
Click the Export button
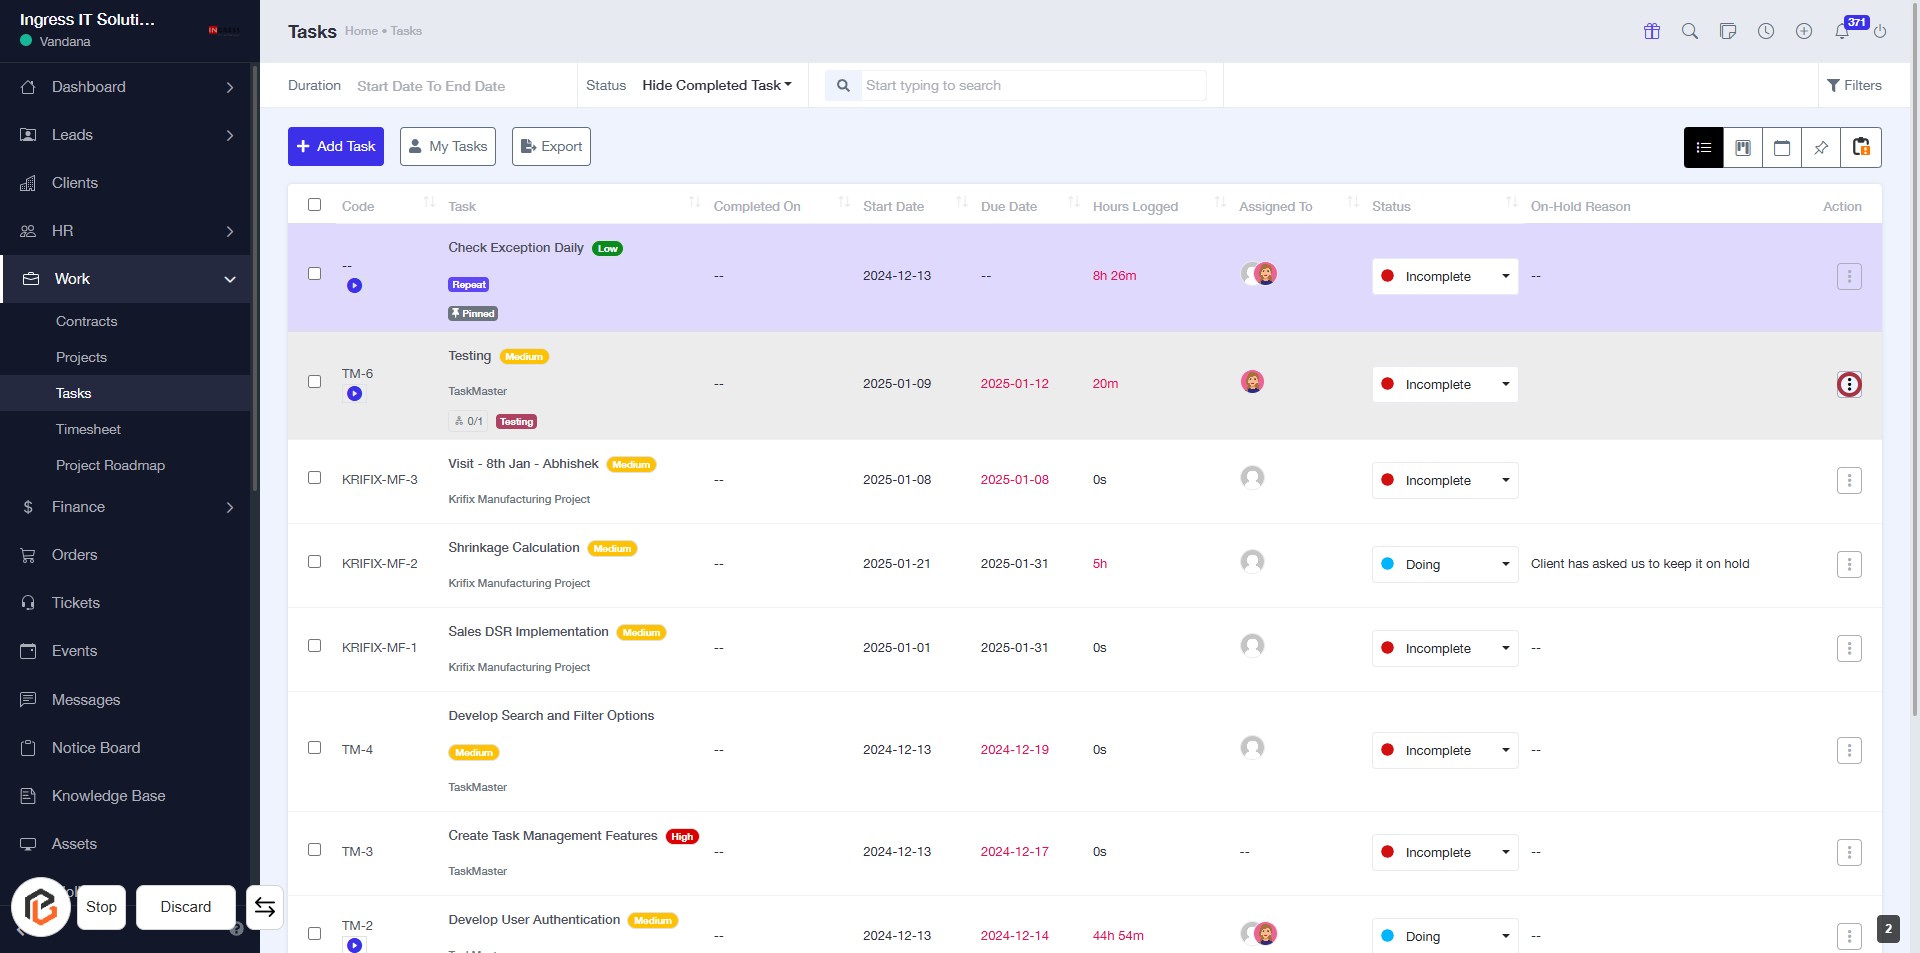[551, 146]
